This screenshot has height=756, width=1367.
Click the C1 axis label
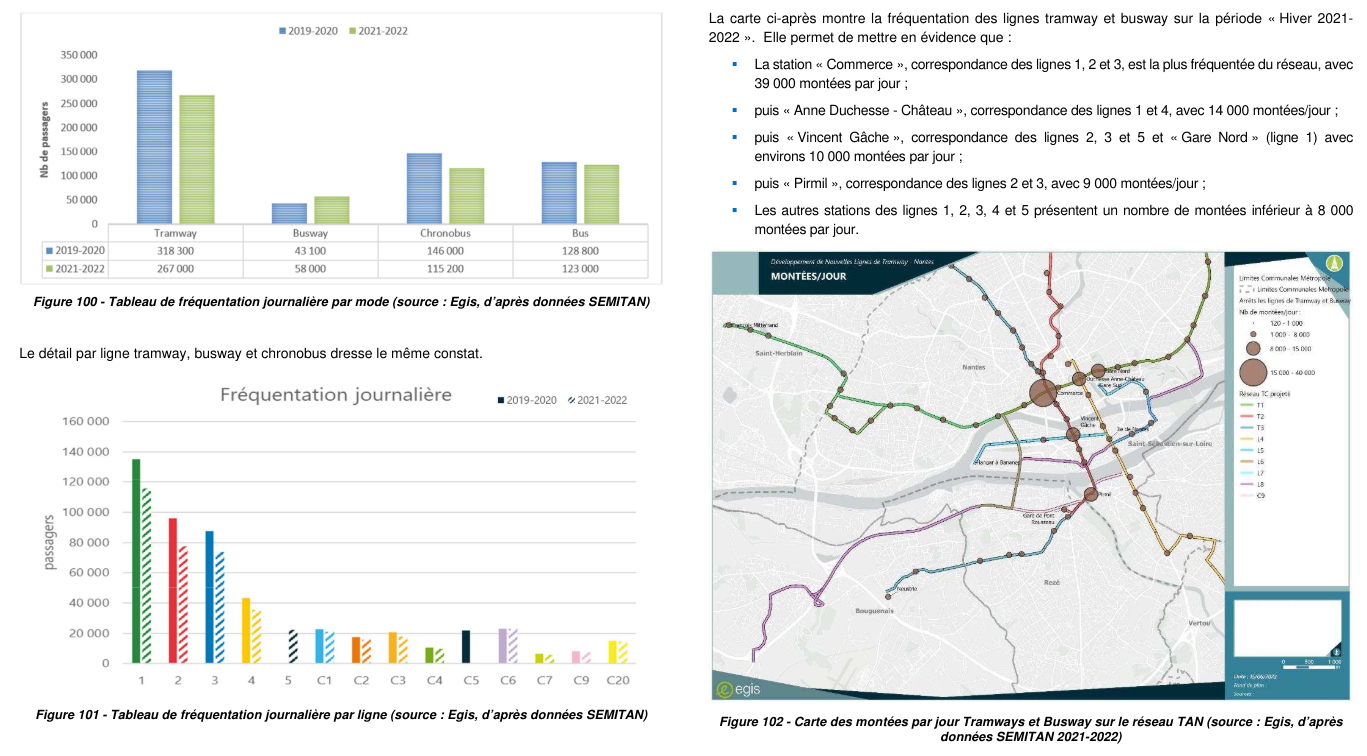point(324,680)
